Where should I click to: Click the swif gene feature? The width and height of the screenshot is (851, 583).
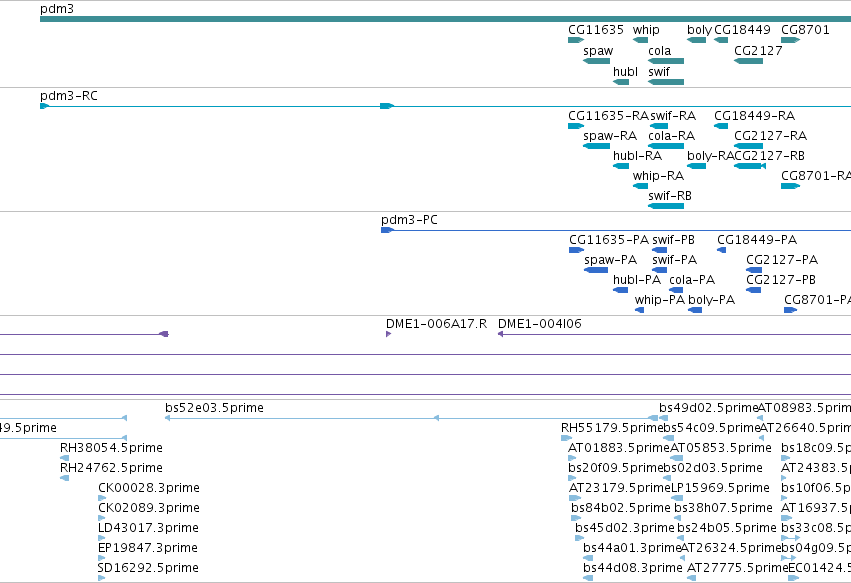pyautogui.click(x=666, y=82)
